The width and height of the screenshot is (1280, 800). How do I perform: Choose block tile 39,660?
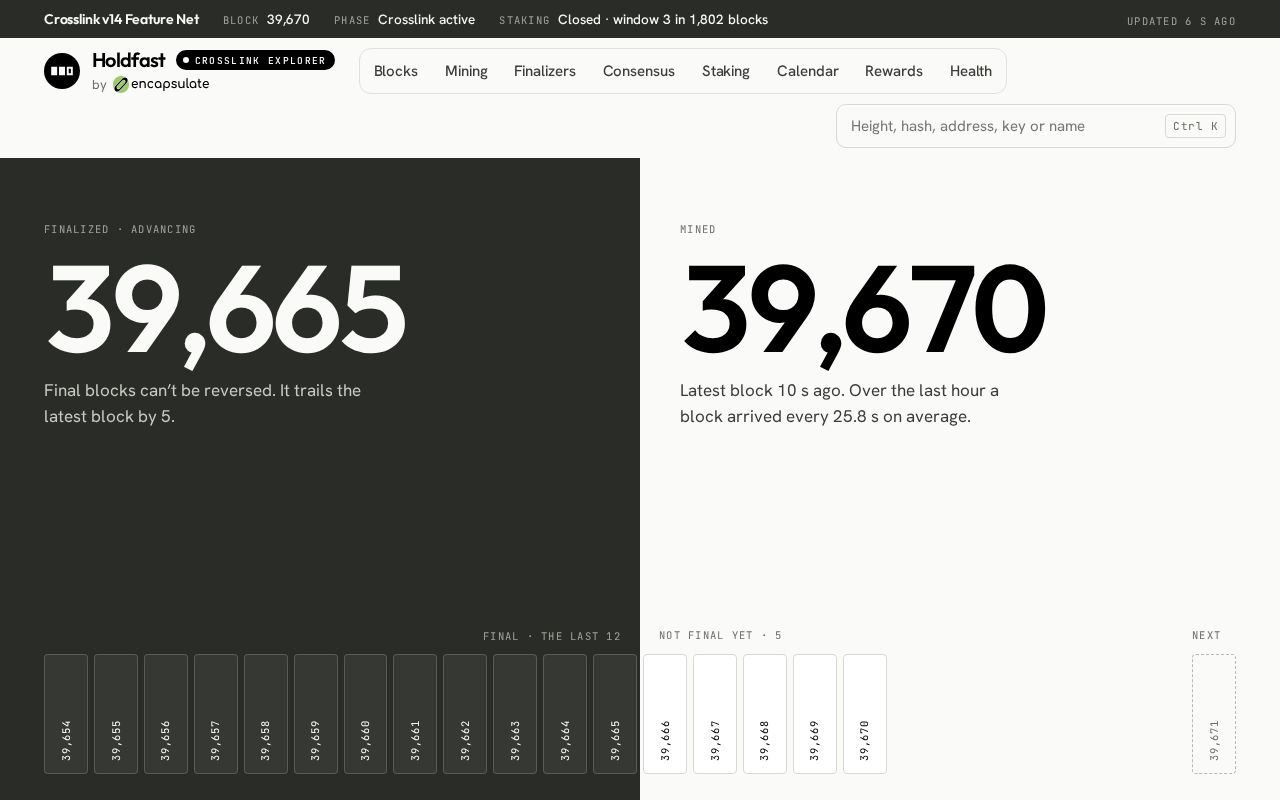[366, 714]
